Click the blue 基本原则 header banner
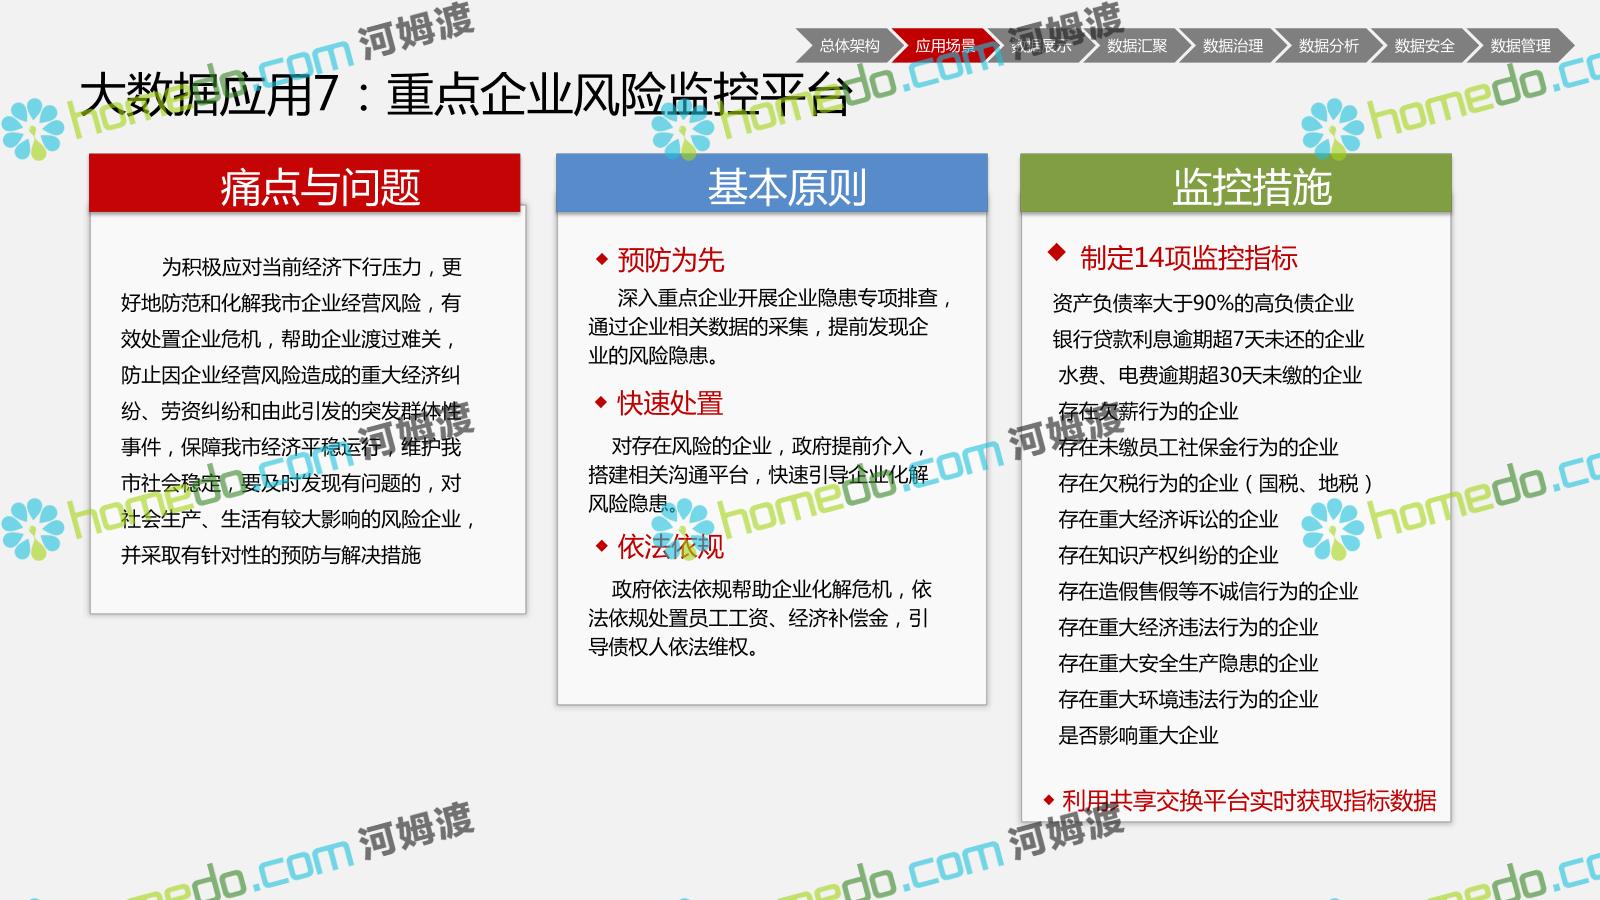Image resolution: width=1600 pixels, height=900 pixels. coord(771,184)
